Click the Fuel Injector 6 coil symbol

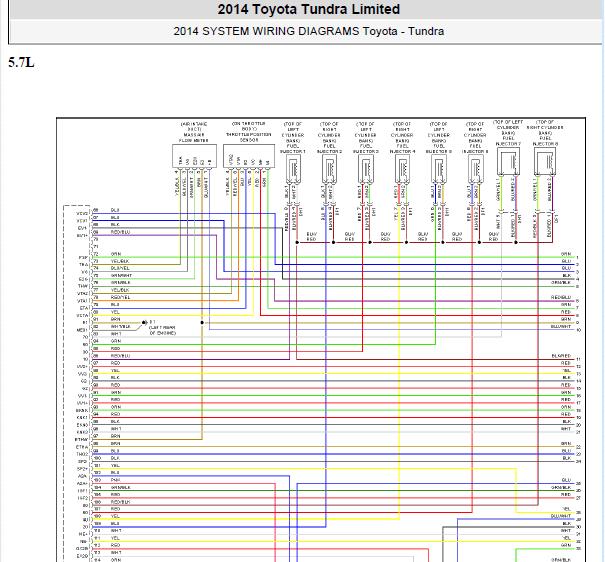[475, 170]
